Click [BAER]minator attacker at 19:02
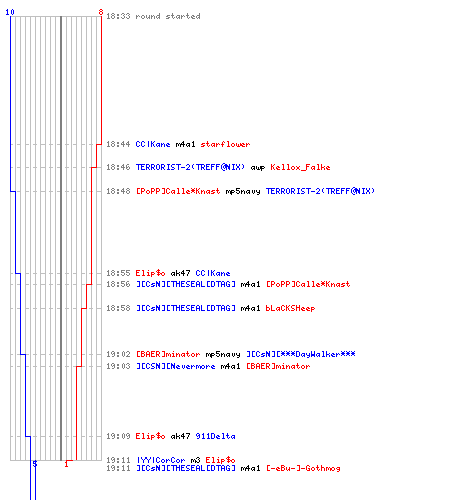The height and width of the screenshot is (500, 450). pos(168,354)
